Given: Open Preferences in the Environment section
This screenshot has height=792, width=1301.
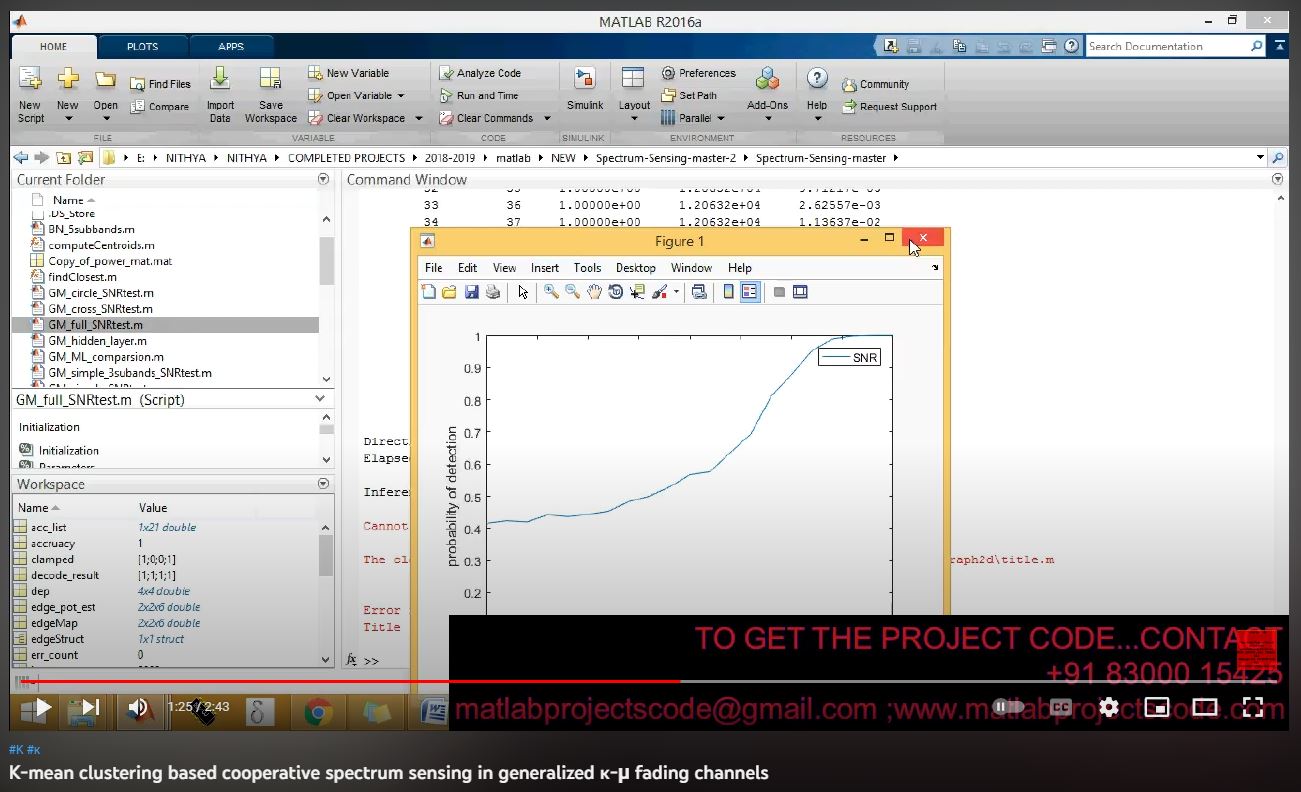Looking at the screenshot, I should tap(698, 73).
